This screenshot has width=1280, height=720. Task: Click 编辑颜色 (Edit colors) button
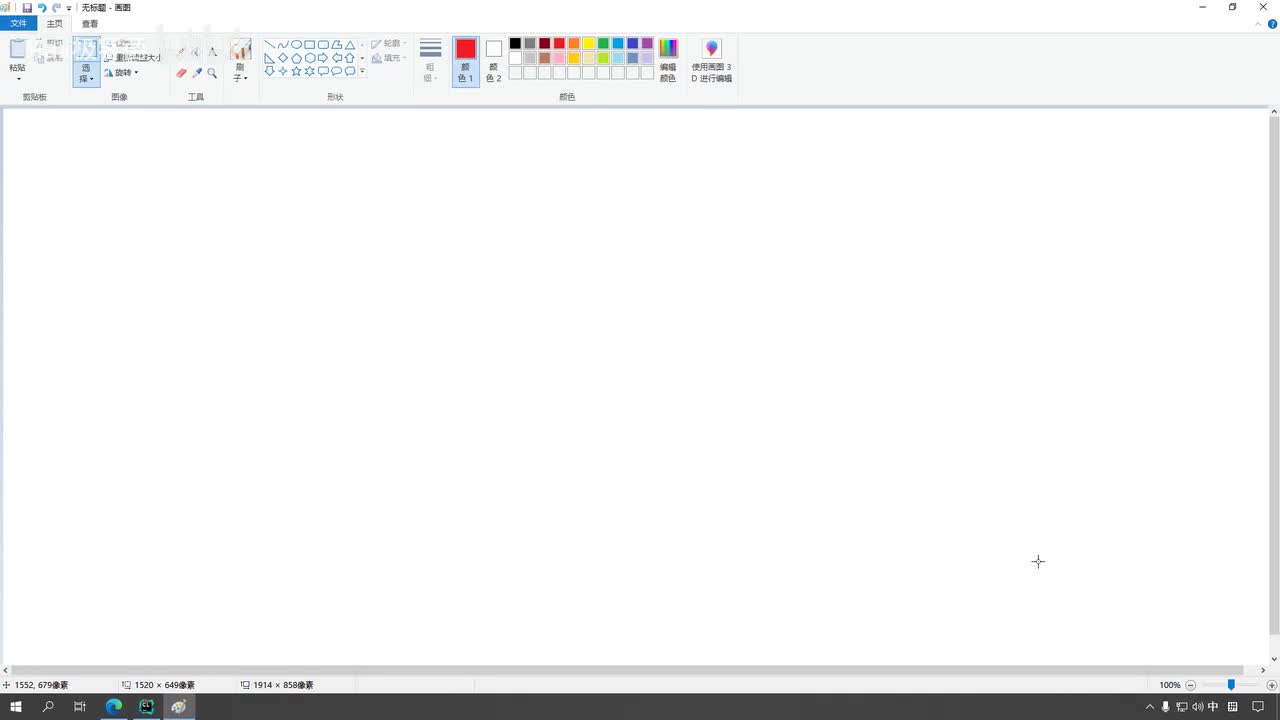pyautogui.click(x=668, y=61)
